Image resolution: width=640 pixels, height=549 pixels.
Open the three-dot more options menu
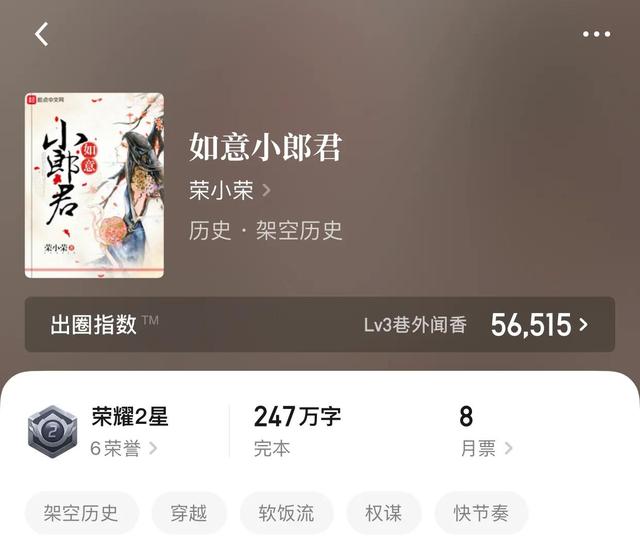point(596,34)
